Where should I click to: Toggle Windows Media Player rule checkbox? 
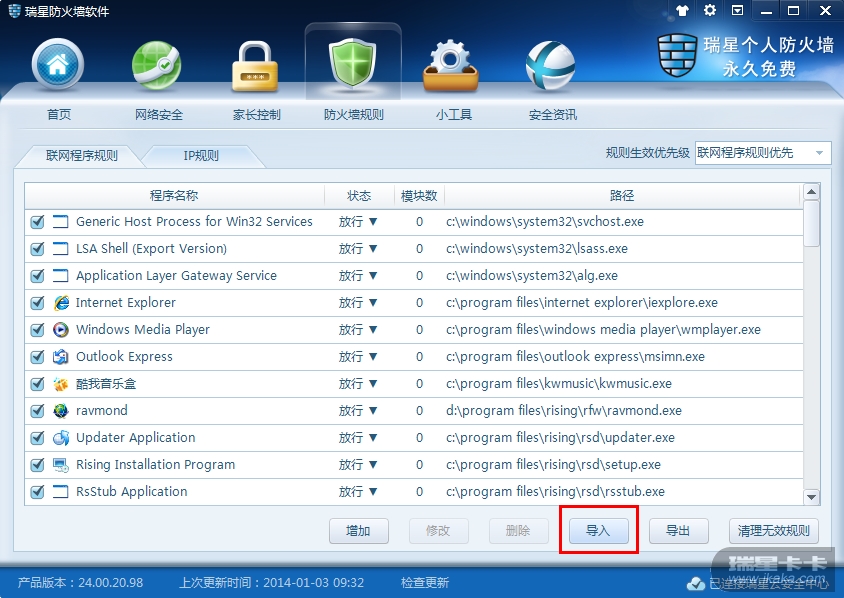pos(37,329)
